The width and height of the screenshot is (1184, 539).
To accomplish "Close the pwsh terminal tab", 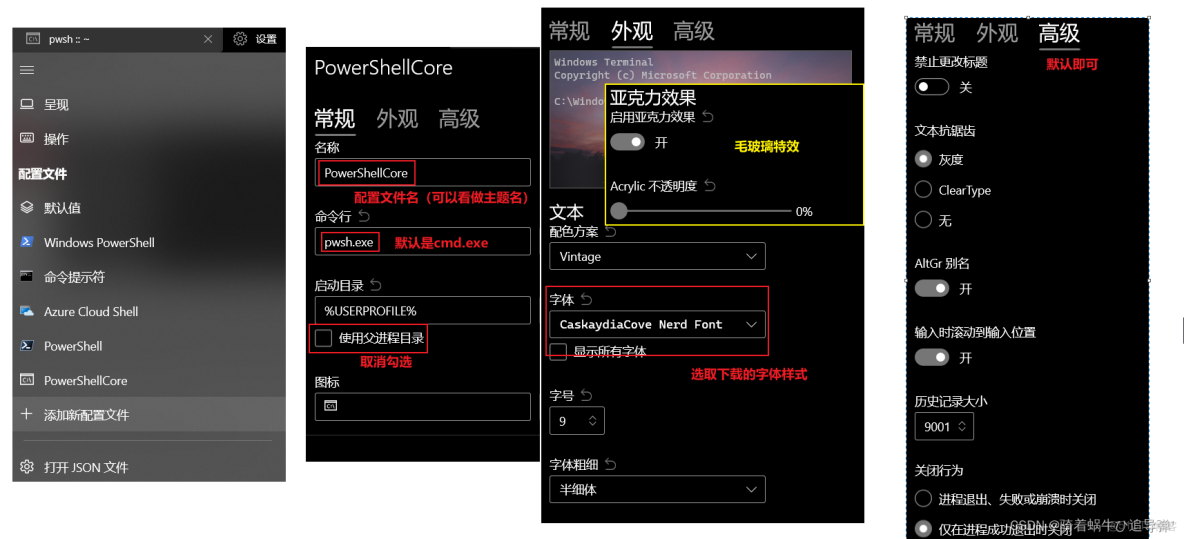I will pyautogui.click(x=208, y=39).
